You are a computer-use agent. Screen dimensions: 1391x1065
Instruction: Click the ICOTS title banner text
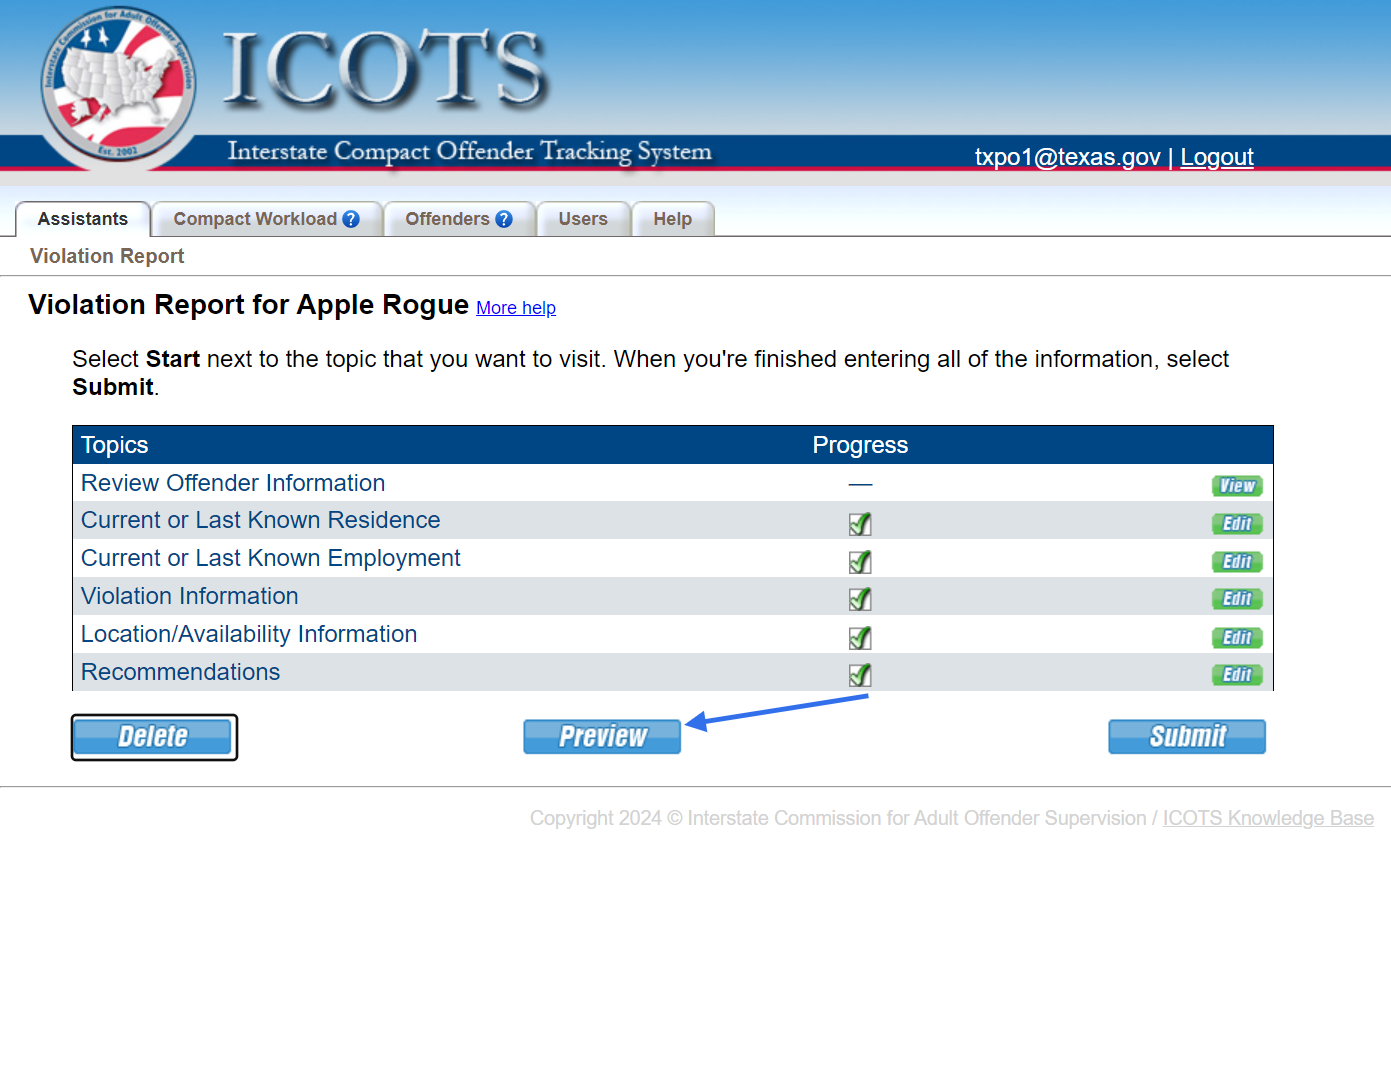pyautogui.click(x=385, y=68)
